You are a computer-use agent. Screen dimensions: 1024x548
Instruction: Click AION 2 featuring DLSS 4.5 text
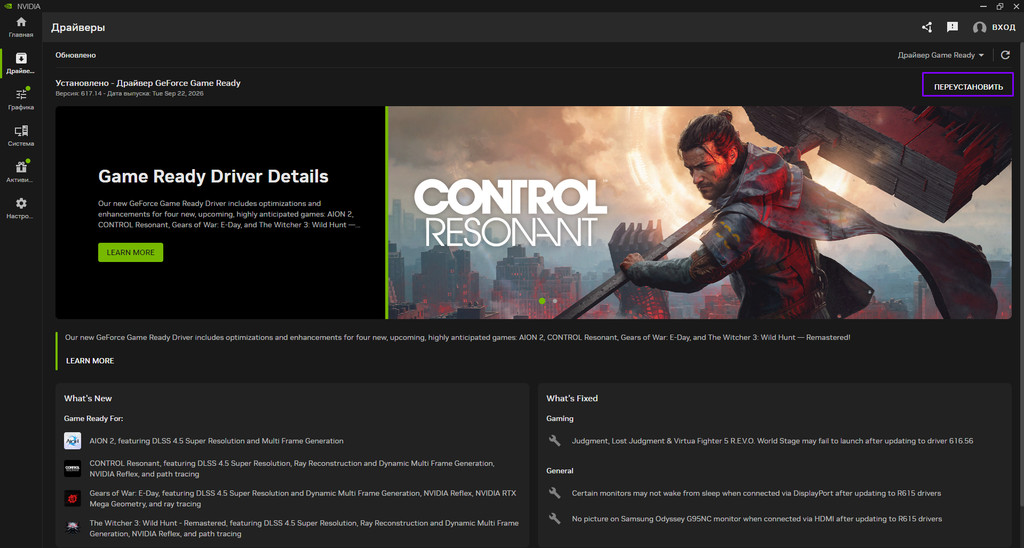[x=216, y=441]
